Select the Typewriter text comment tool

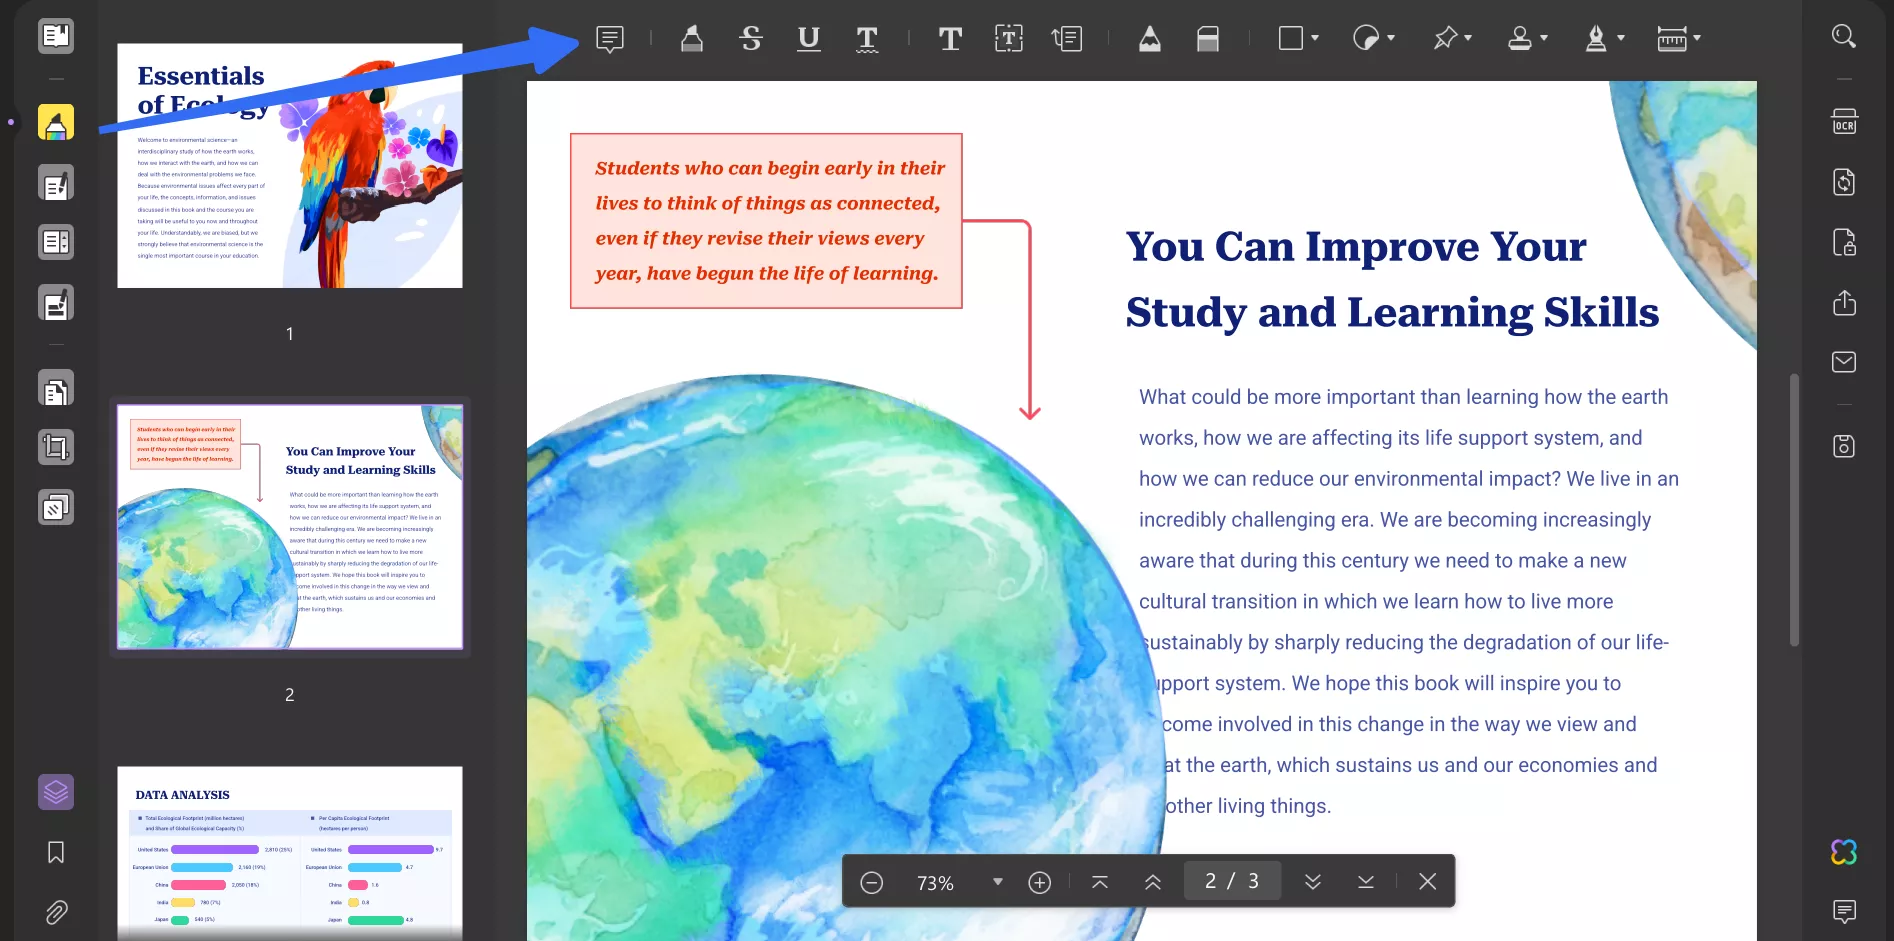coord(950,39)
